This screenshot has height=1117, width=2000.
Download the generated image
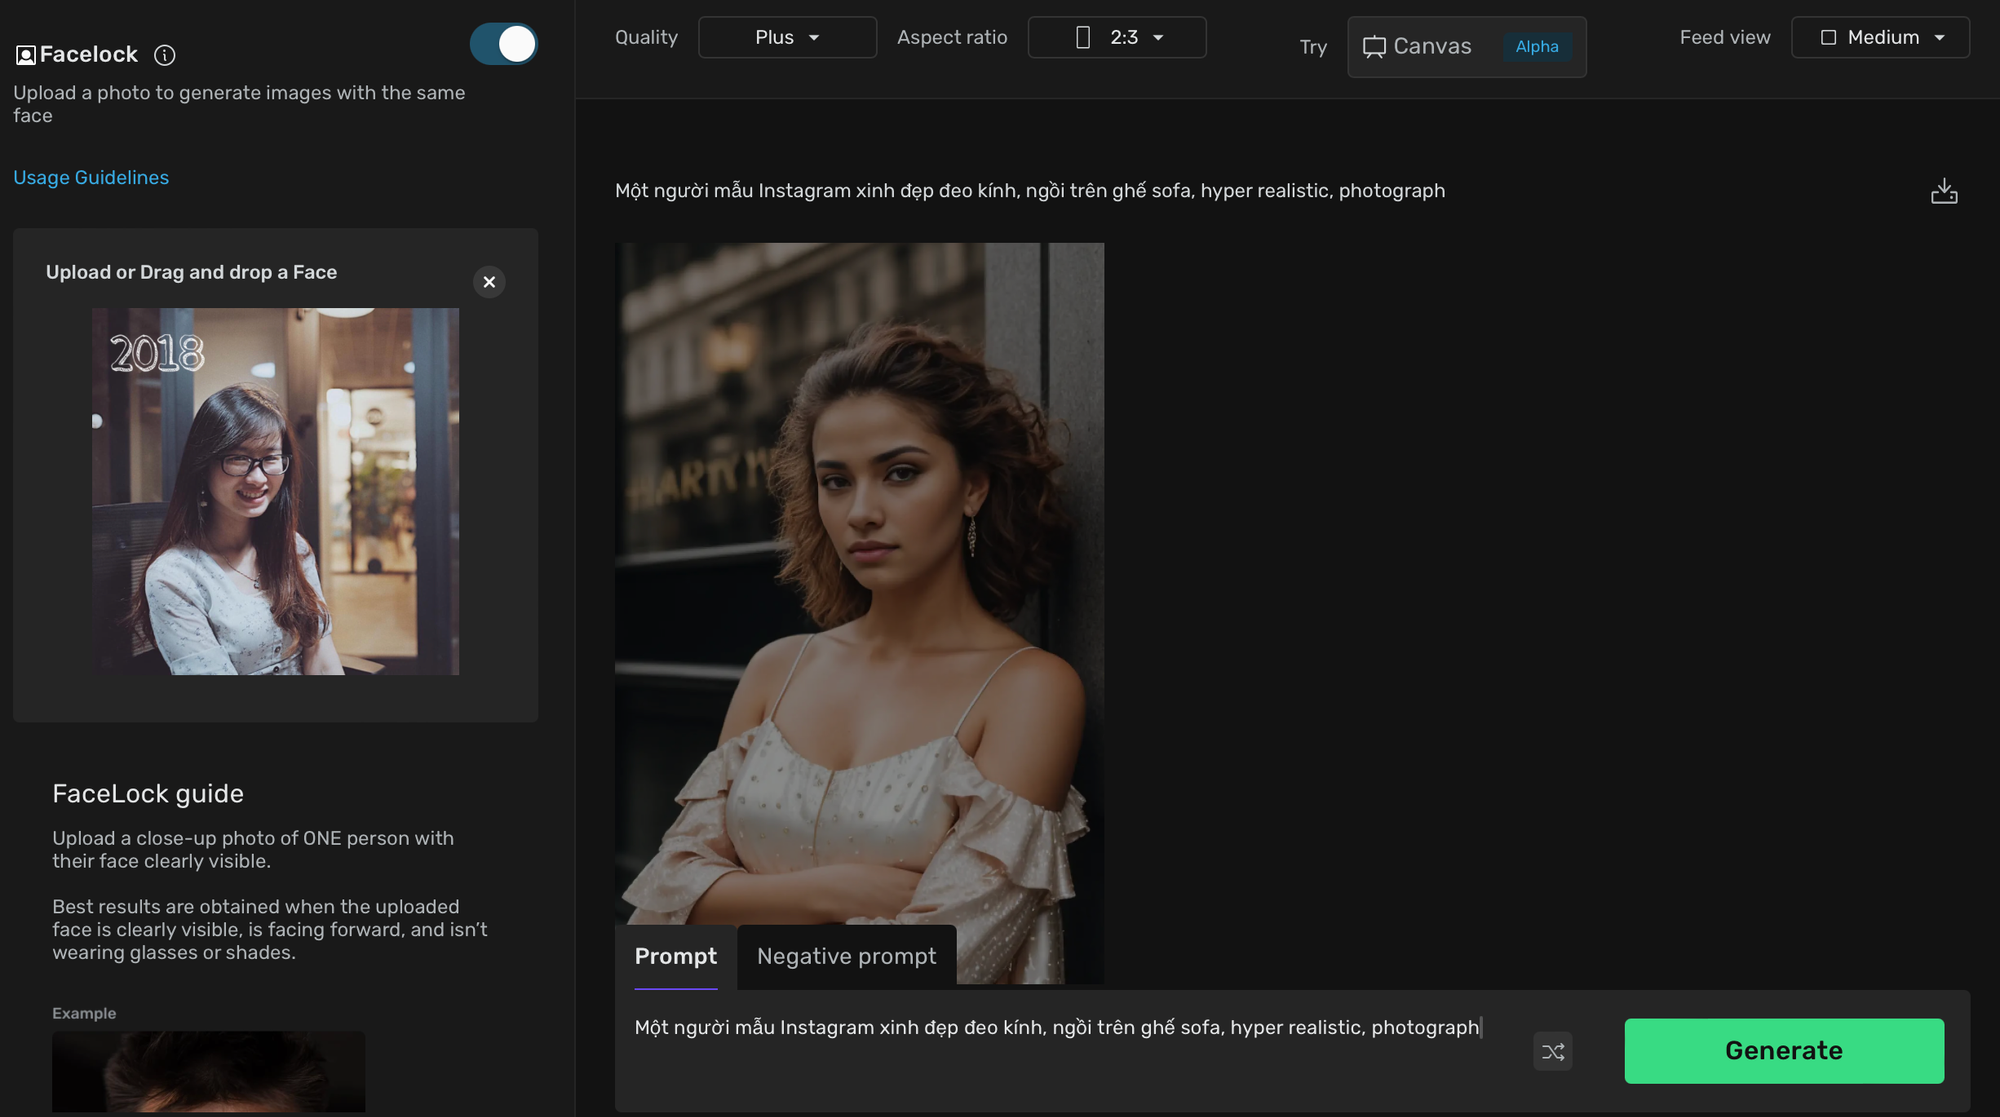tap(1944, 191)
